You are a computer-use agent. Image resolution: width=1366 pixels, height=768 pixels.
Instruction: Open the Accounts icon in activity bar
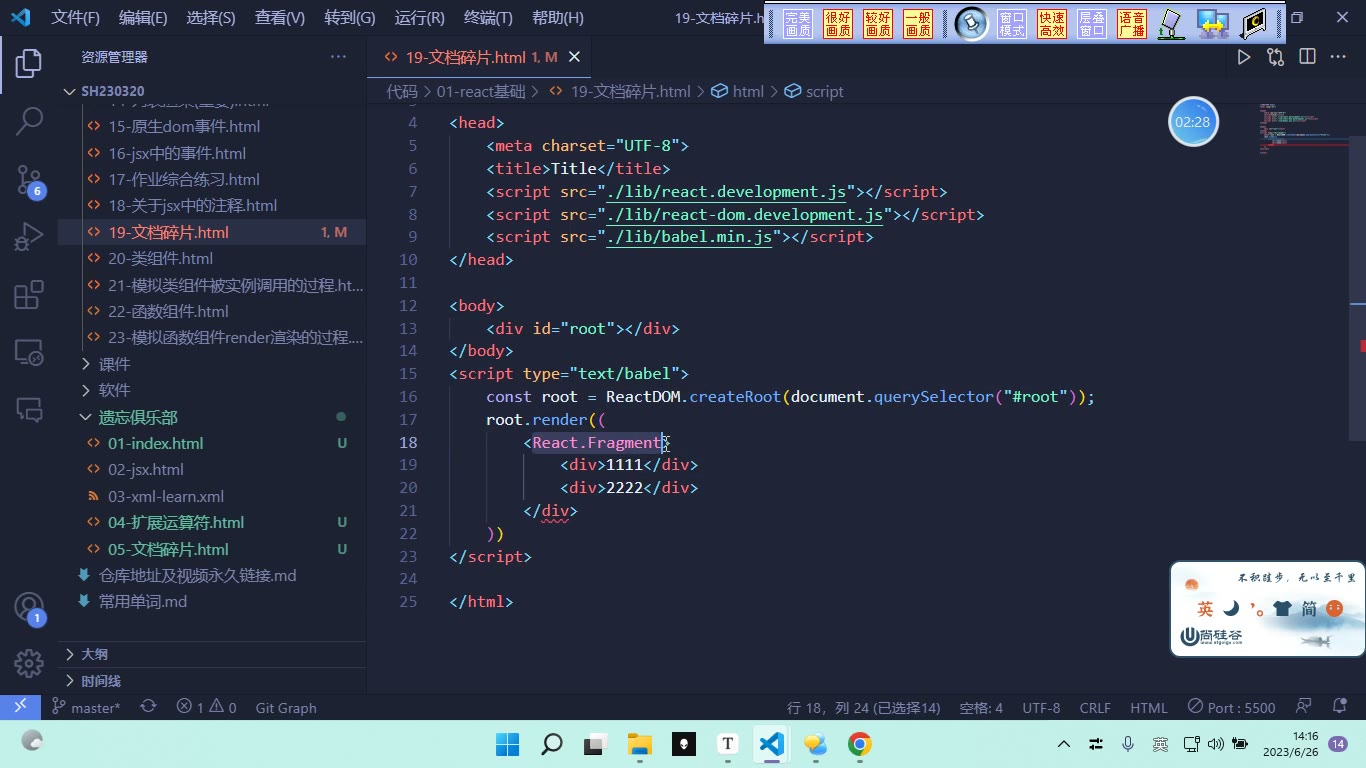[29, 607]
